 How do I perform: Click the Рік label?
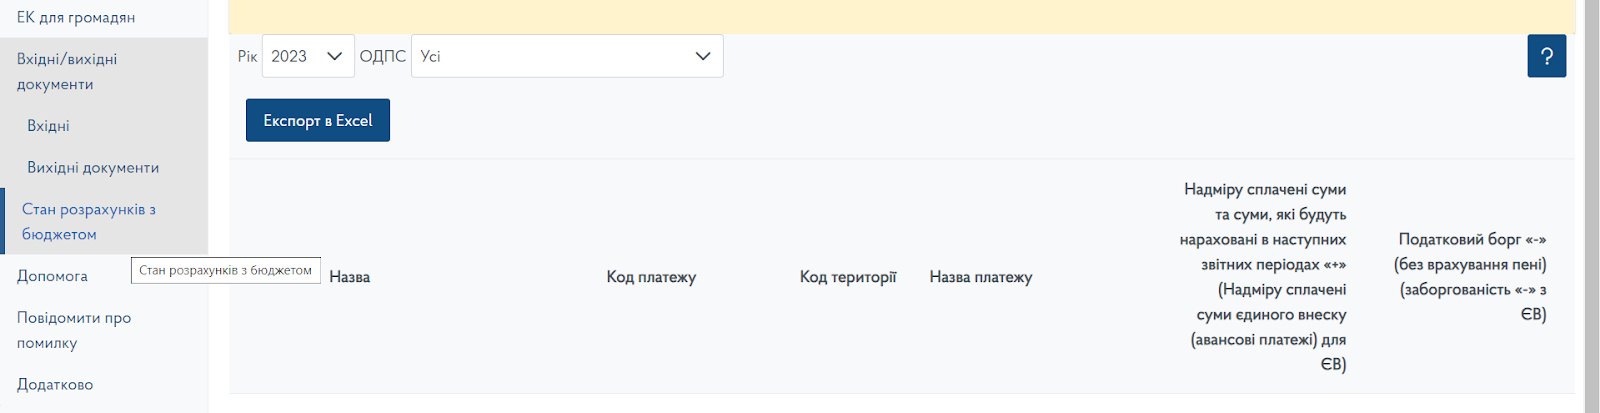247,56
